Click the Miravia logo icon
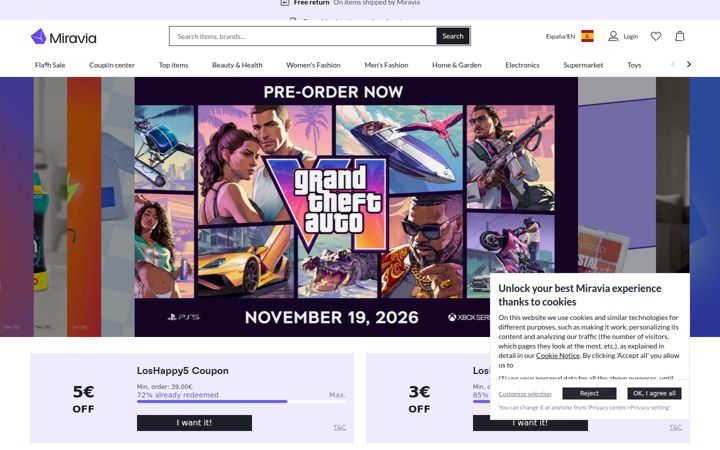Viewport: 720px width, 450px height. click(39, 36)
